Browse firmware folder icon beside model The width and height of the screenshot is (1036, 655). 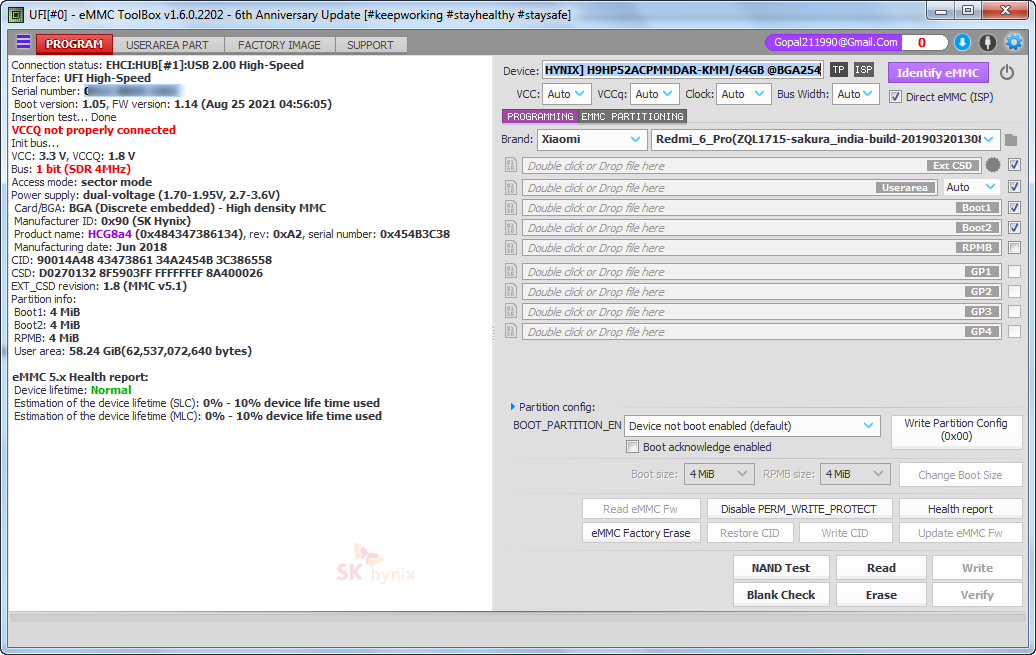point(1011,139)
